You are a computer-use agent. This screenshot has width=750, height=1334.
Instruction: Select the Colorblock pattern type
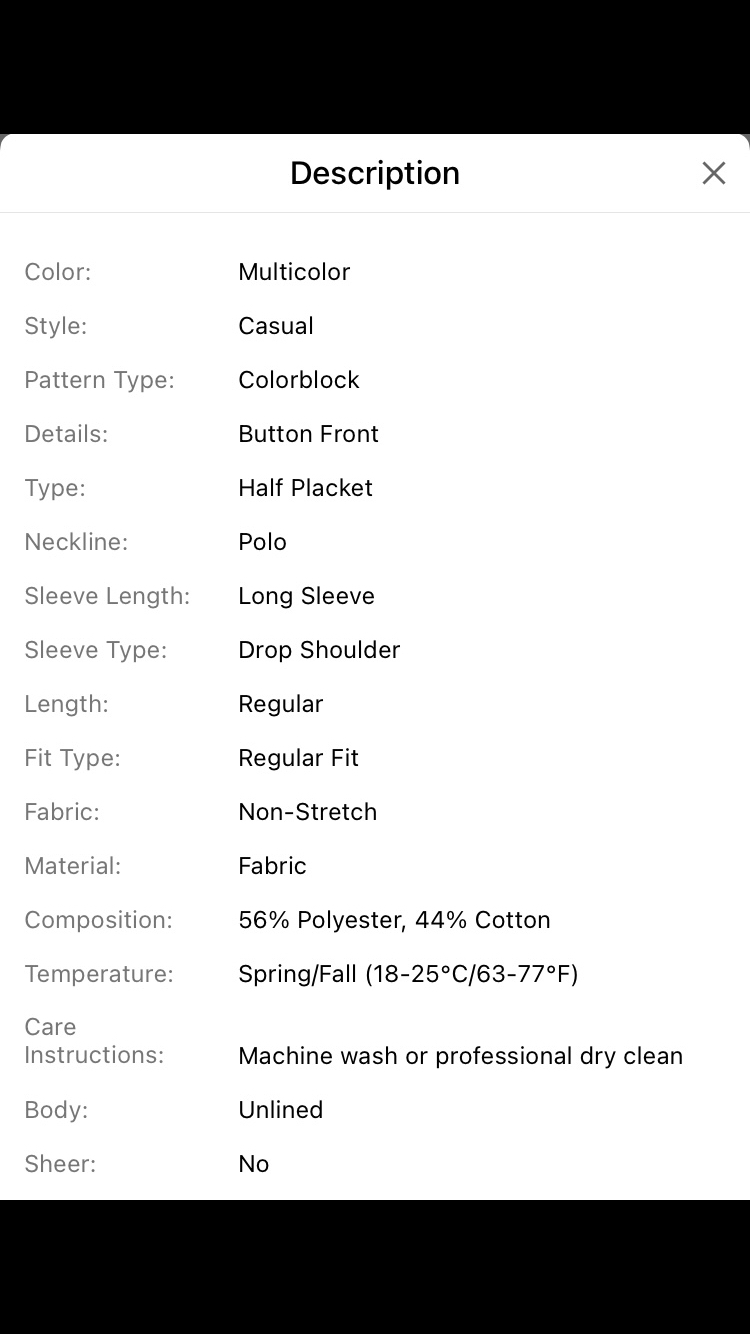pyautogui.click(x=298, y=379)
